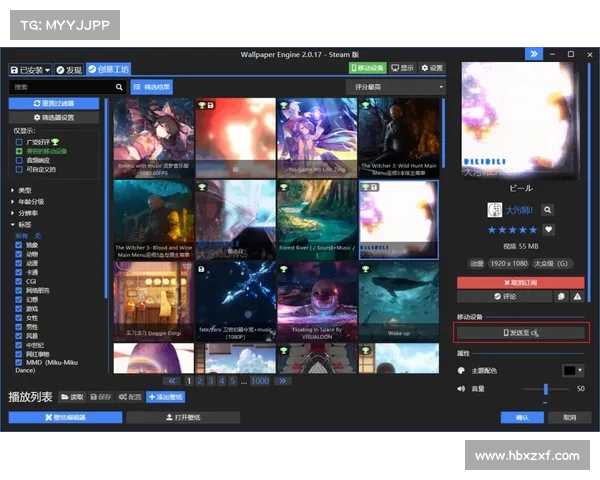This screenshot has width=600, height=480.
Task: Select the Witcher 3 Wild Hunt Main Menu thumbnail
Action: tap(399, 138)
